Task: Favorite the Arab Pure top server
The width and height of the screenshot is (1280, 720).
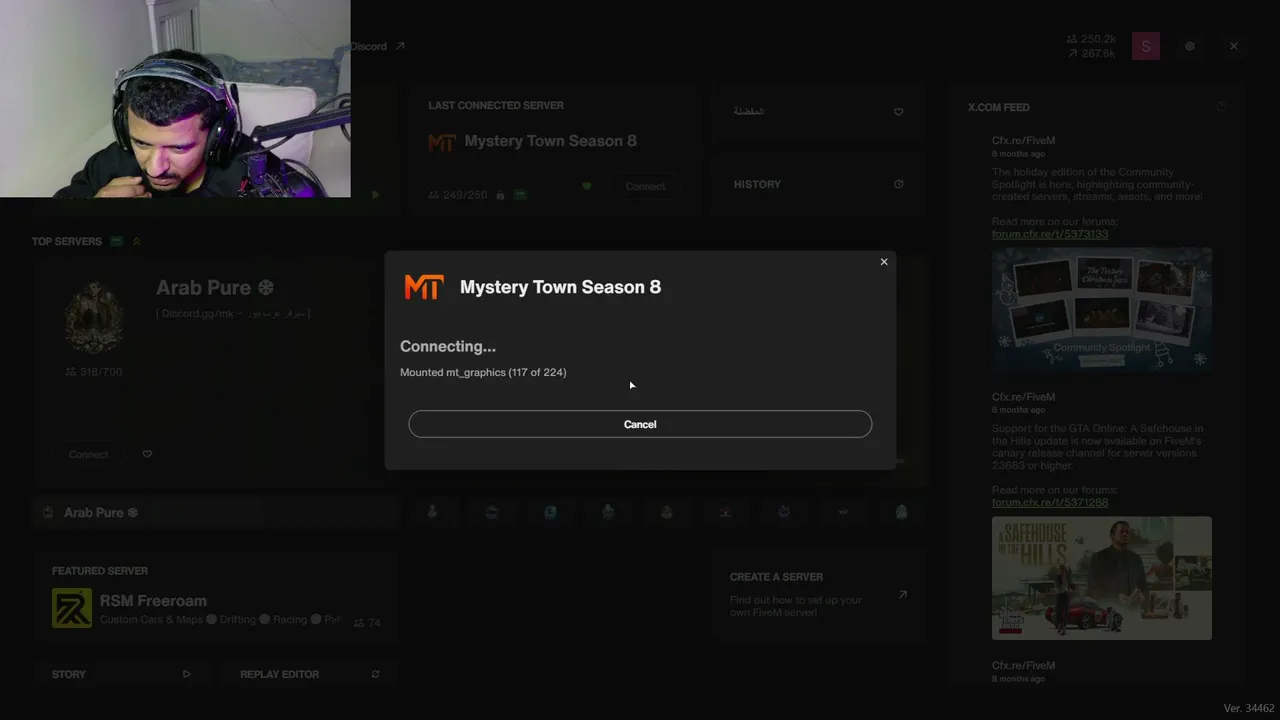Action: coord(147,454)
